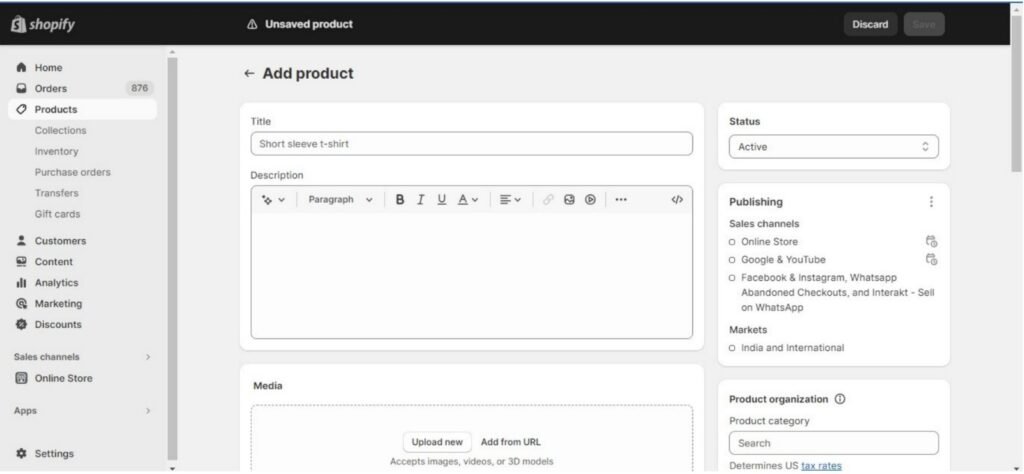The image size is (1024, 474).
Task: Open Collections in the sidebar
Action: [x=61, y=130]
